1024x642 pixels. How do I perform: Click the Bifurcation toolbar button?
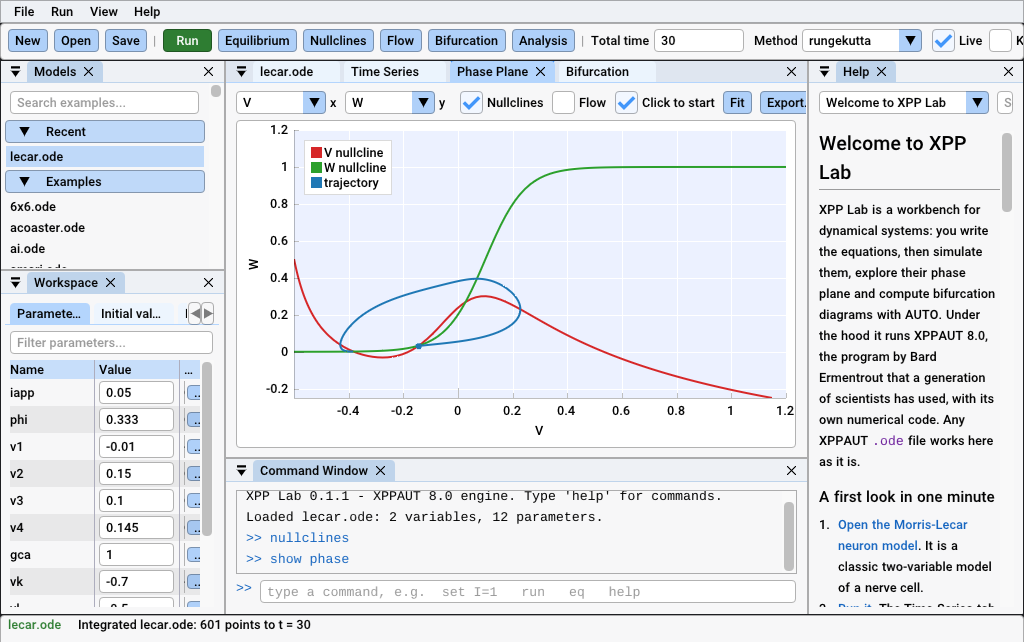pos(466,40)
